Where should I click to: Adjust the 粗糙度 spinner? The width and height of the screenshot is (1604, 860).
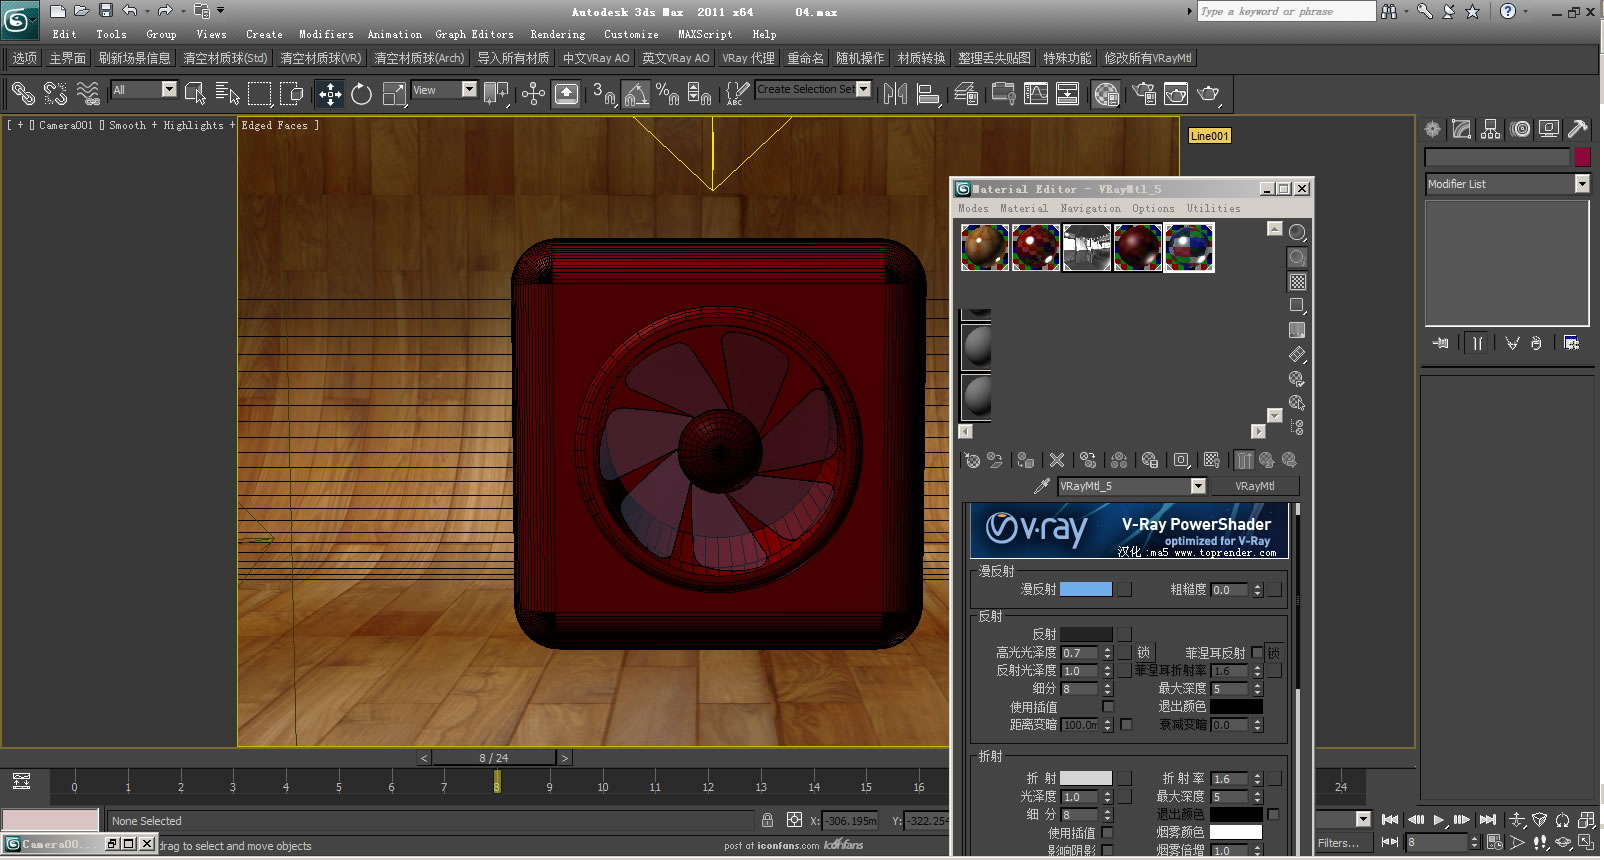(1257, 590)
